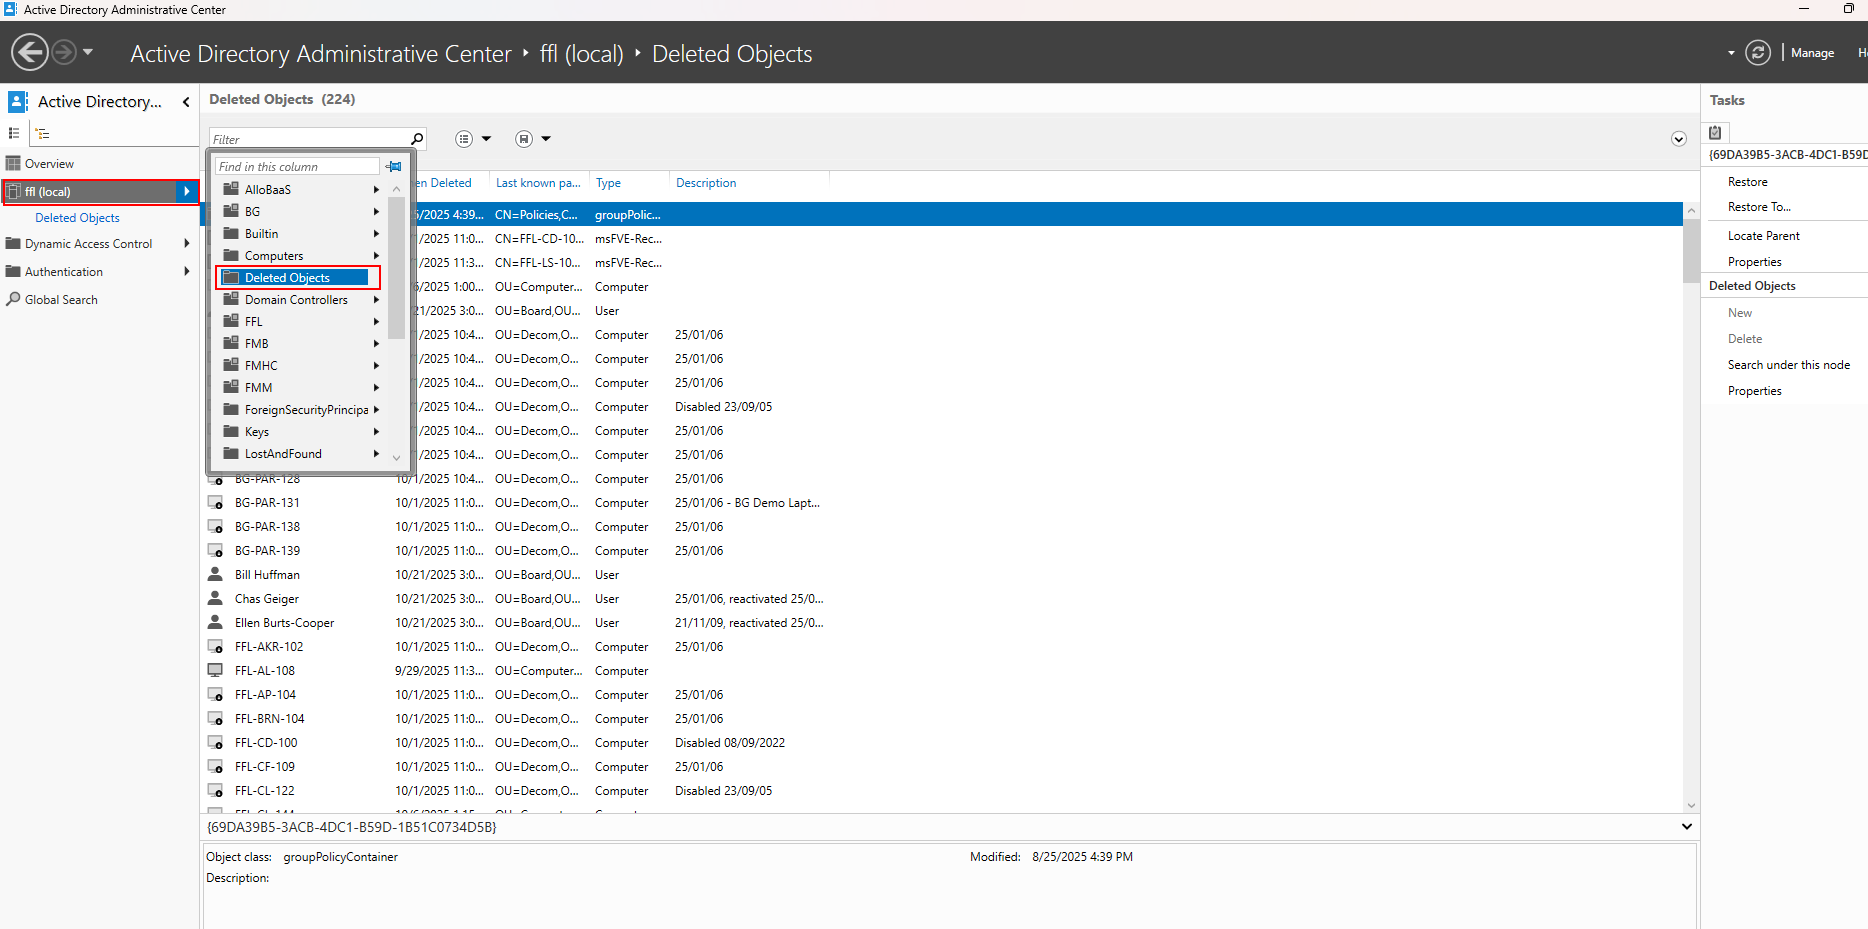Sort by the Description column header
The width and height of the screenshot is (1868, 929).
(x=706, y=183)
